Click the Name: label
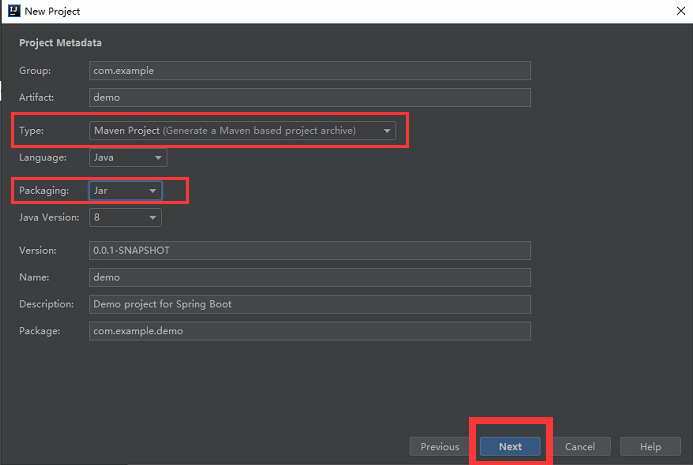693x465 pixels. pyautogui.click(x=34, y=278)
